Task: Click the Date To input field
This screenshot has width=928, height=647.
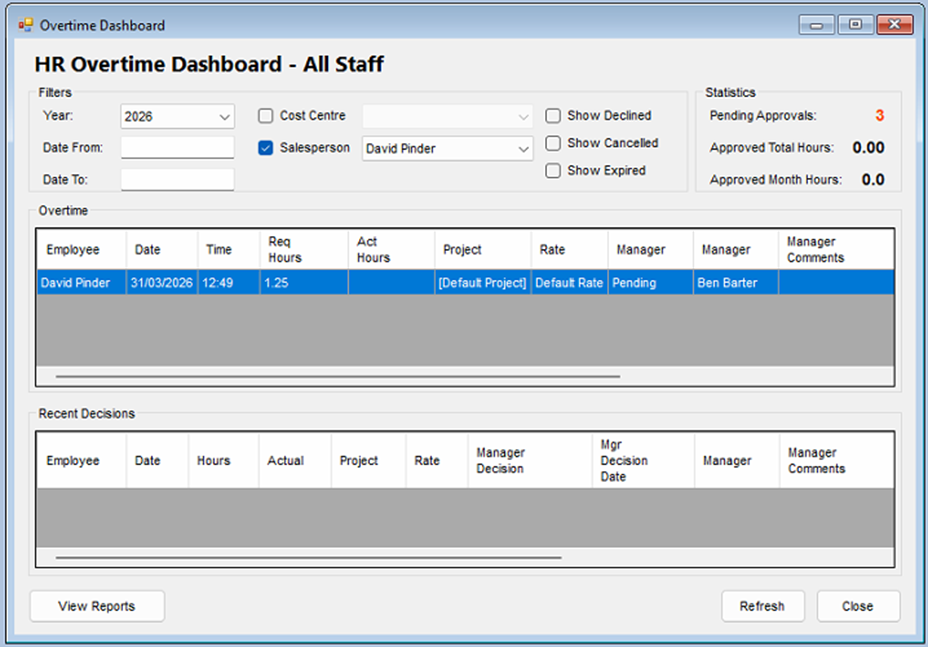Action: click(x=177, y=179)
